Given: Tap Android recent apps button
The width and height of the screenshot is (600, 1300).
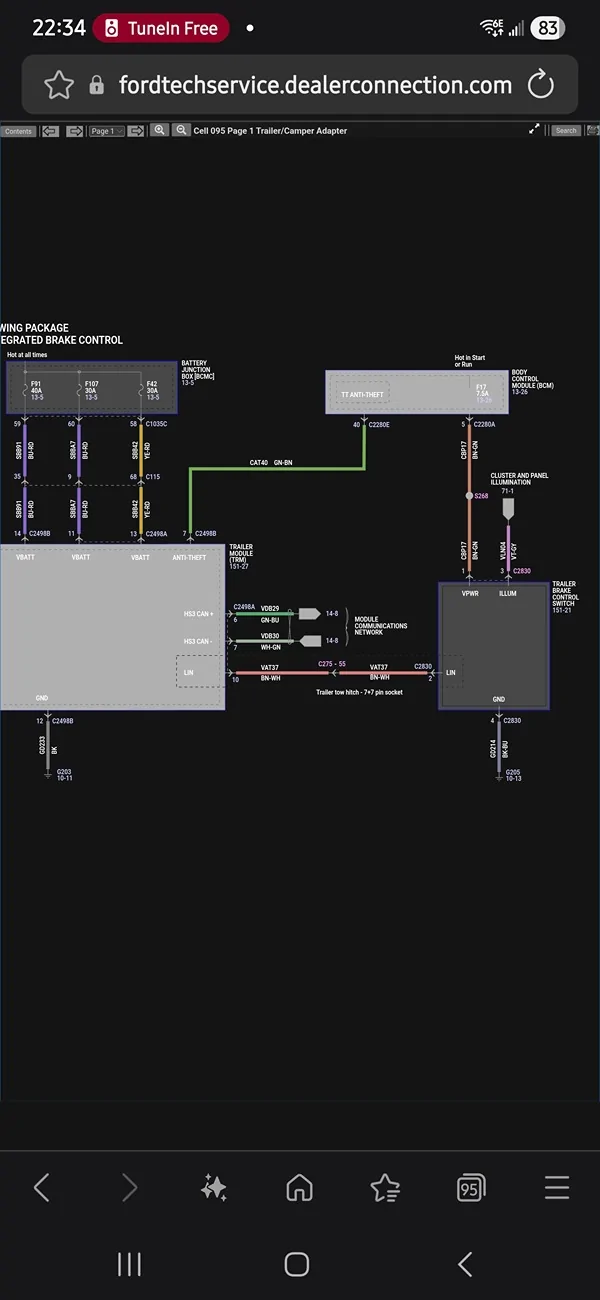Looking at the screenshot, I should [x=129, y=1264].
